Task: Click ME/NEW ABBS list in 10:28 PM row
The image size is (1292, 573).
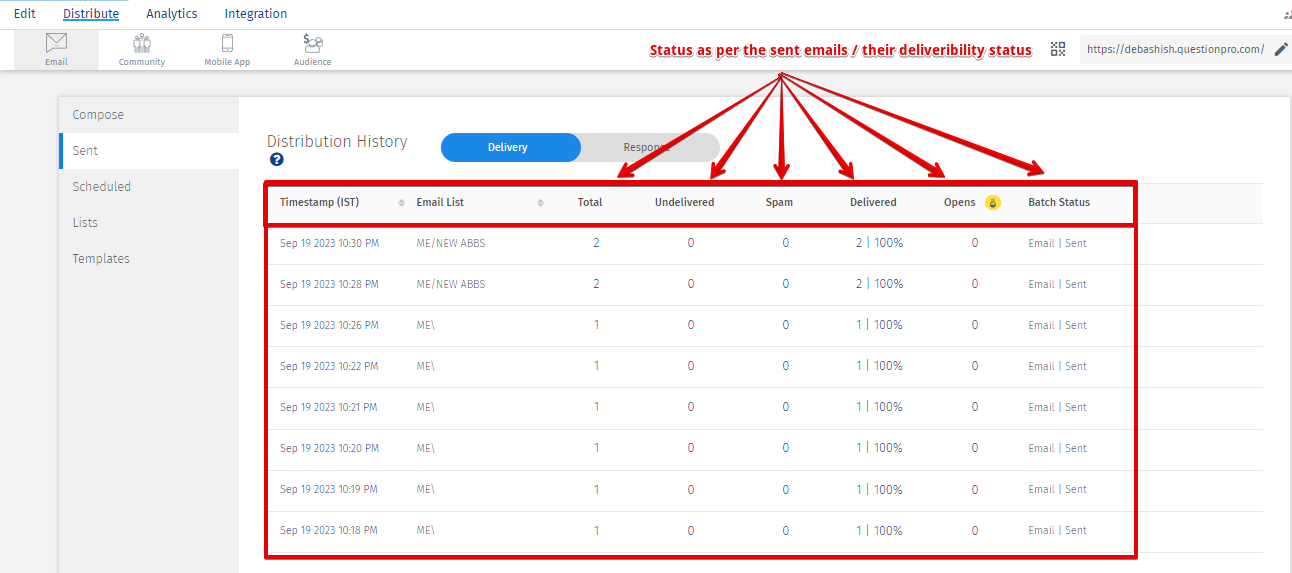Action: click(450, 284)
